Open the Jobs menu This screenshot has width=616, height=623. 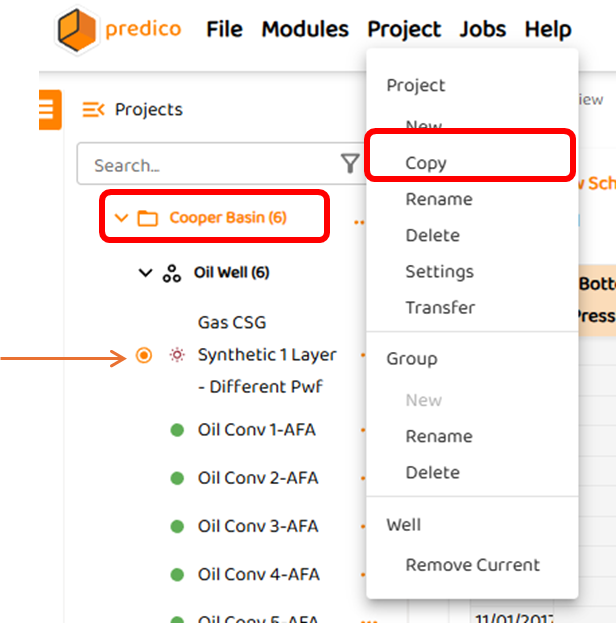pyautogui.click(x=482, y=30)
